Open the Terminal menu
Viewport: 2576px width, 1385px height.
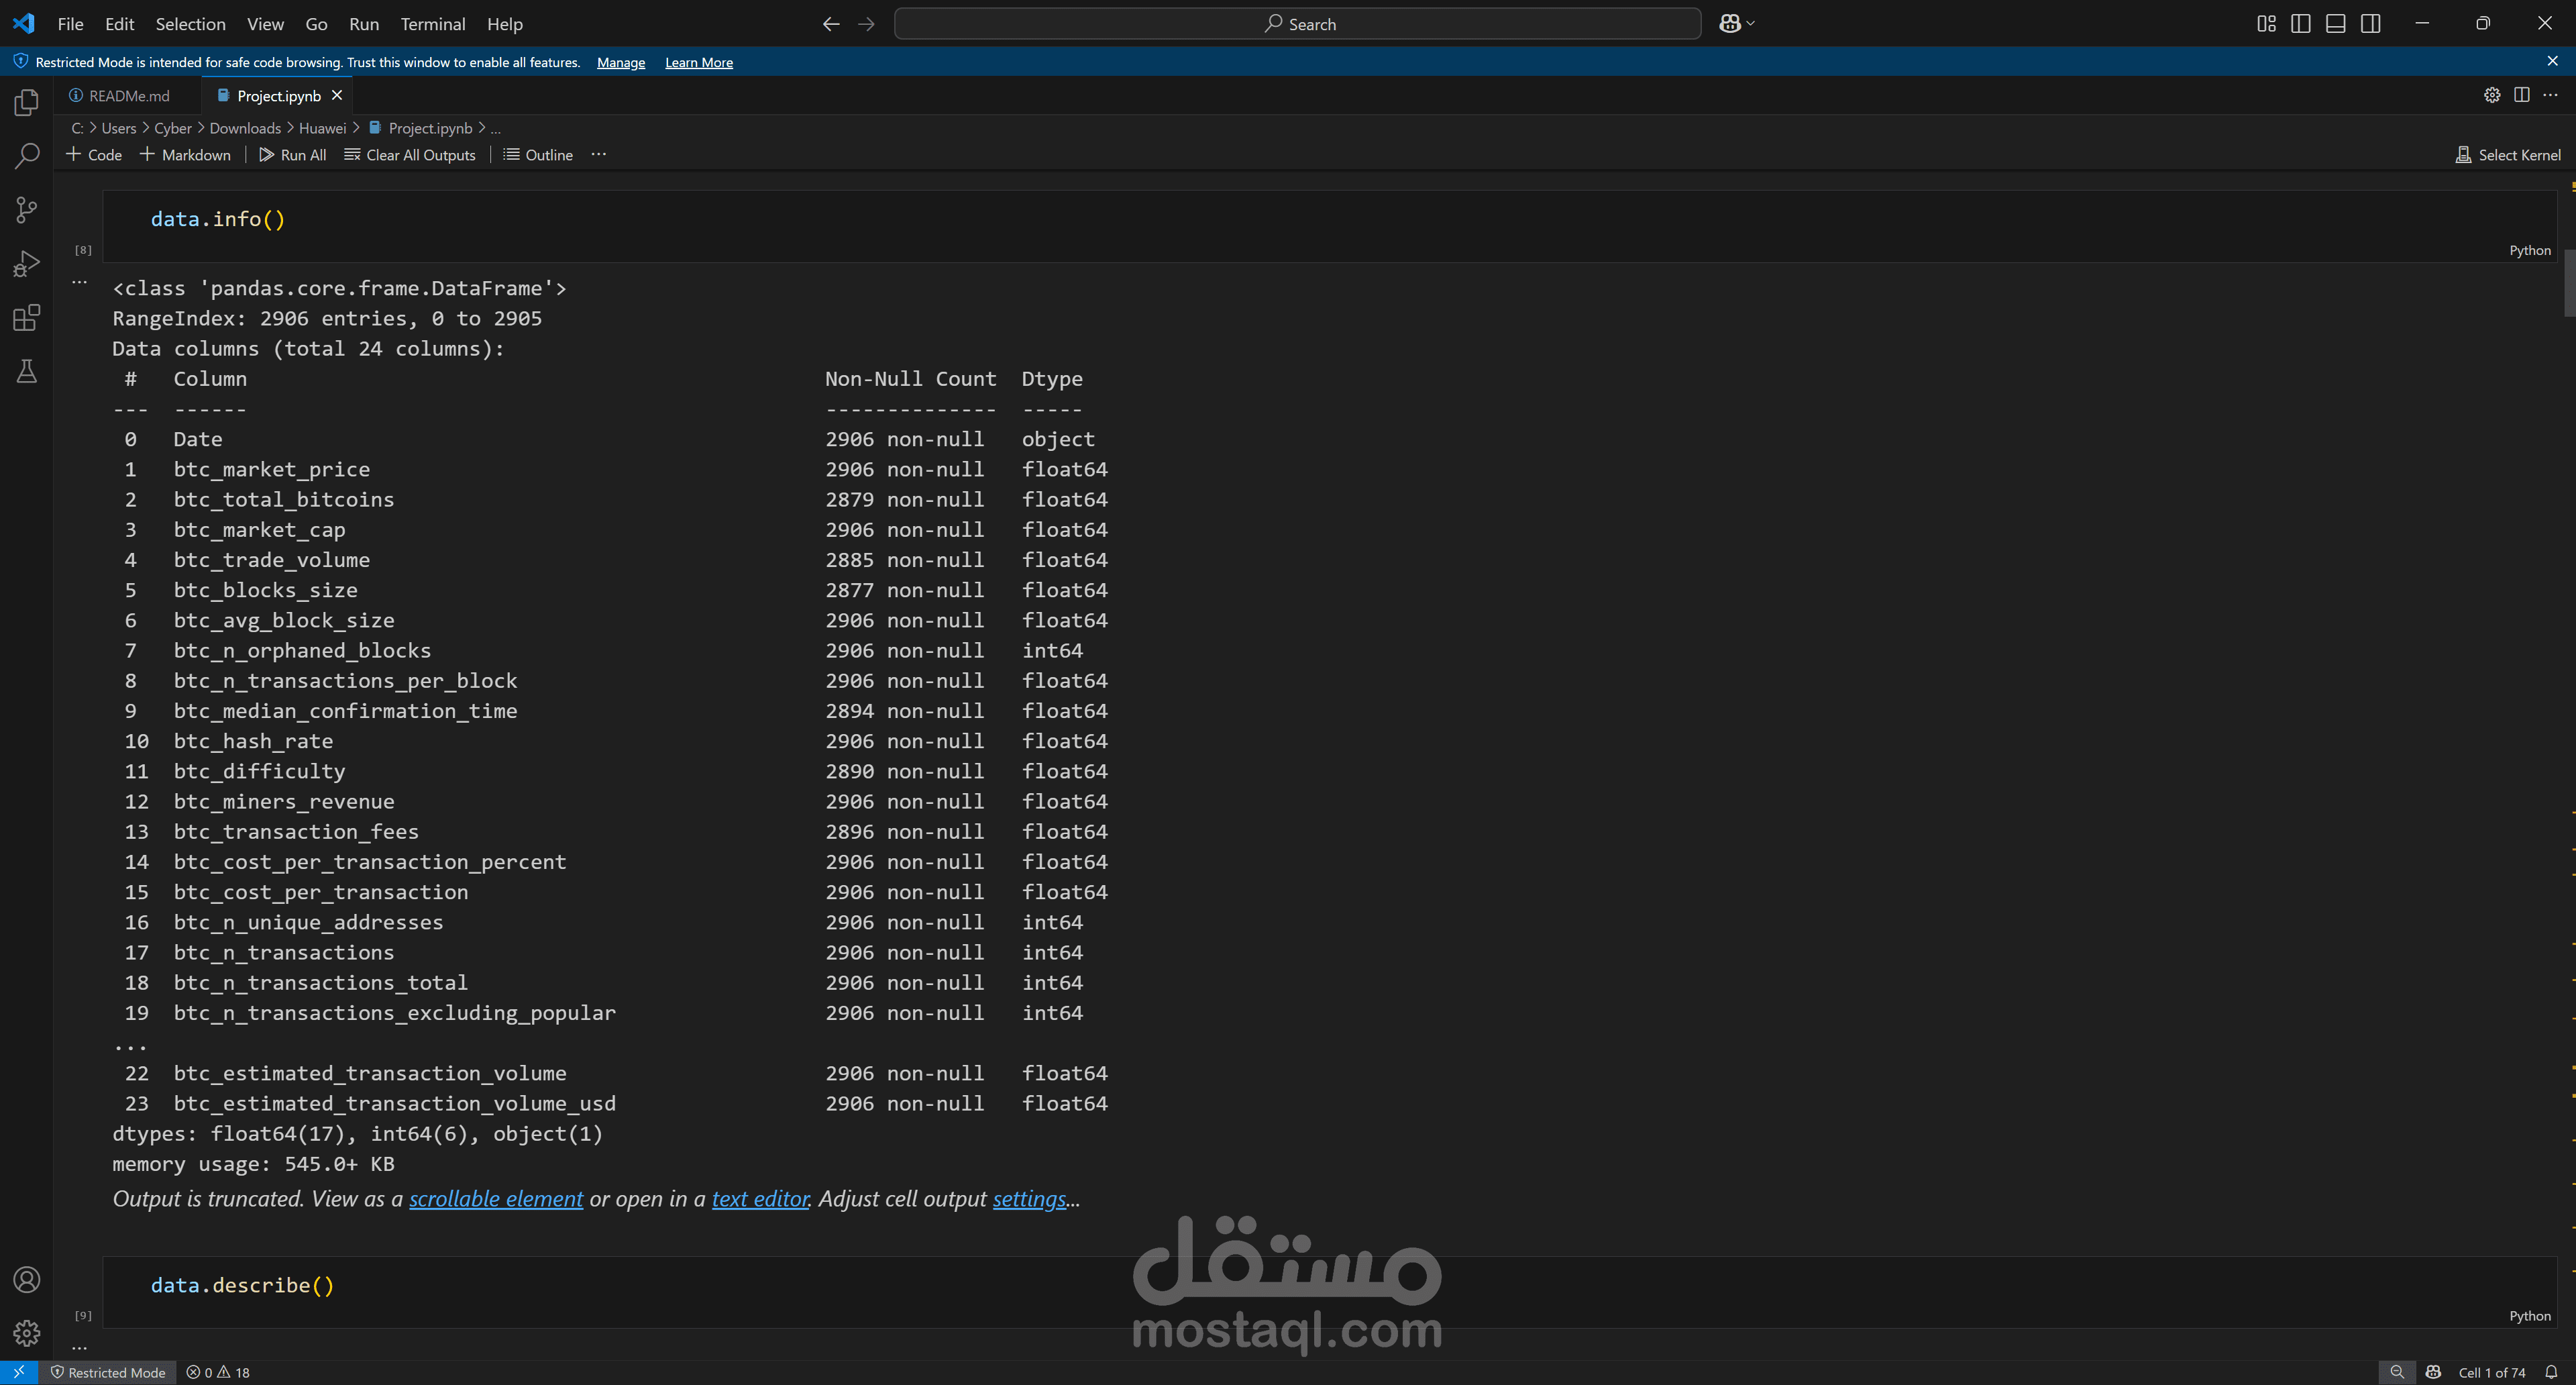pos(432,24)
